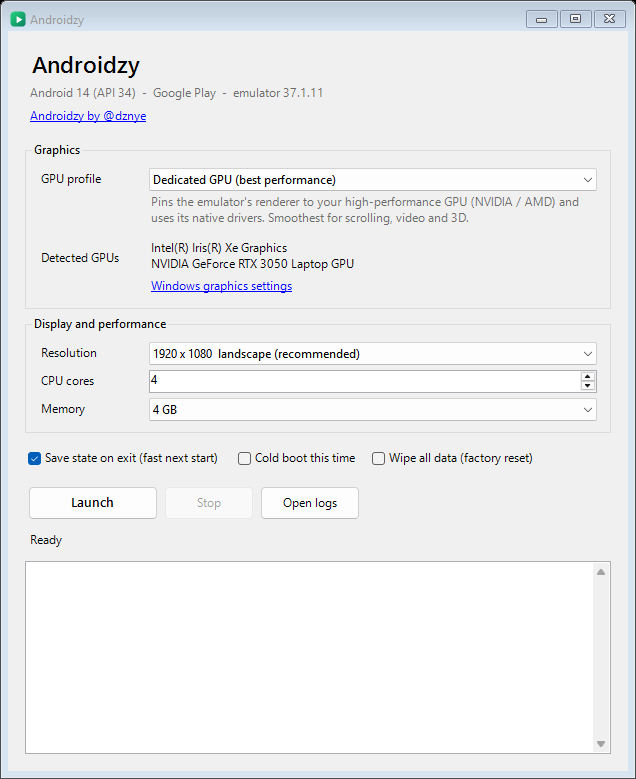Open the Memory dropdown showing 4 GB
This screenshot has height=779, width=636.
[x=373, y=410]
